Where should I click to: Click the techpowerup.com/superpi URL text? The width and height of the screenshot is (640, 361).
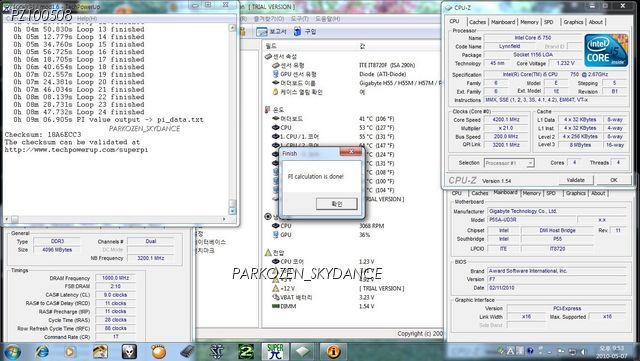click(x=76, y=150)
